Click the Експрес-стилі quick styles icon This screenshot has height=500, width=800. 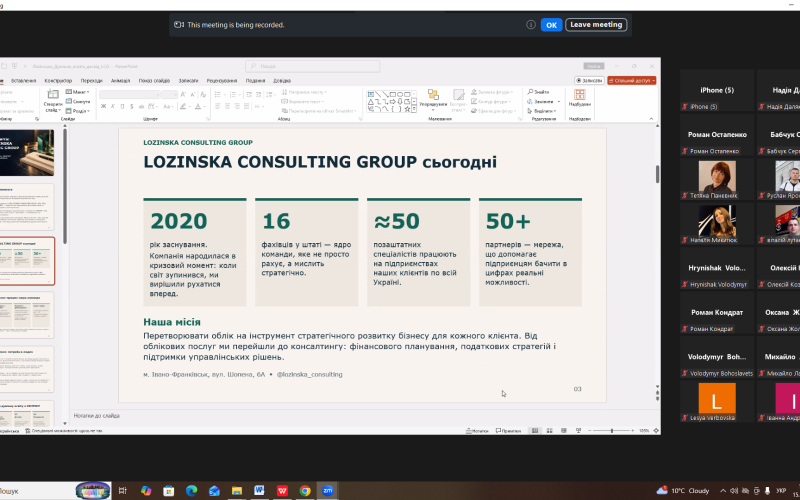point(459,95)
